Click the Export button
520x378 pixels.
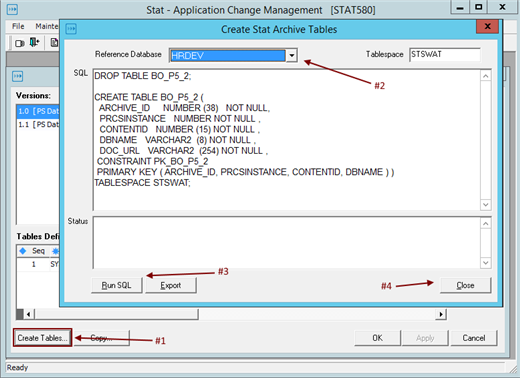point(171,285)
